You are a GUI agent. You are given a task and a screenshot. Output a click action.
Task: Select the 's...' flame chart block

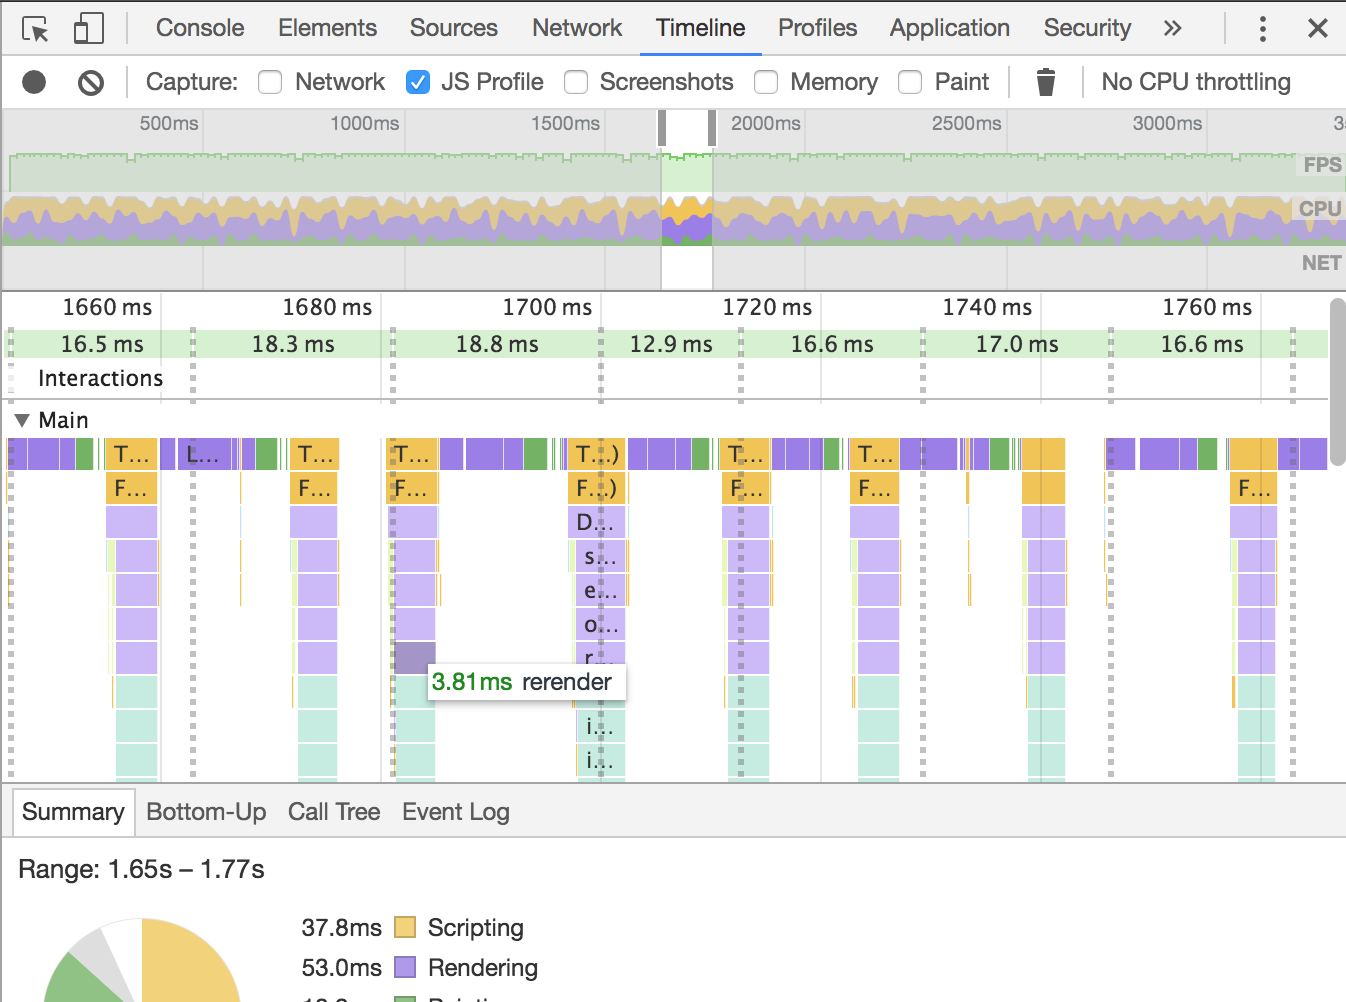[598, 556]
